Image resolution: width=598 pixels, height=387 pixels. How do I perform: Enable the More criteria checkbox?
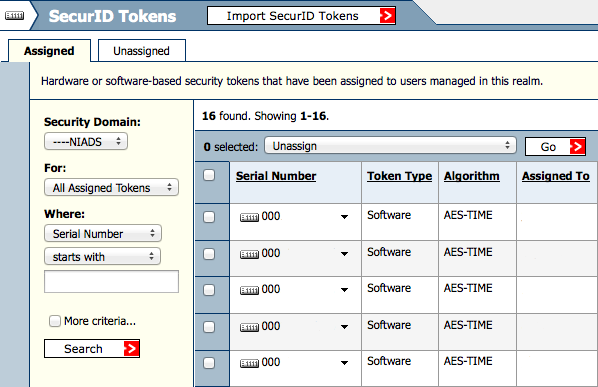55,321
